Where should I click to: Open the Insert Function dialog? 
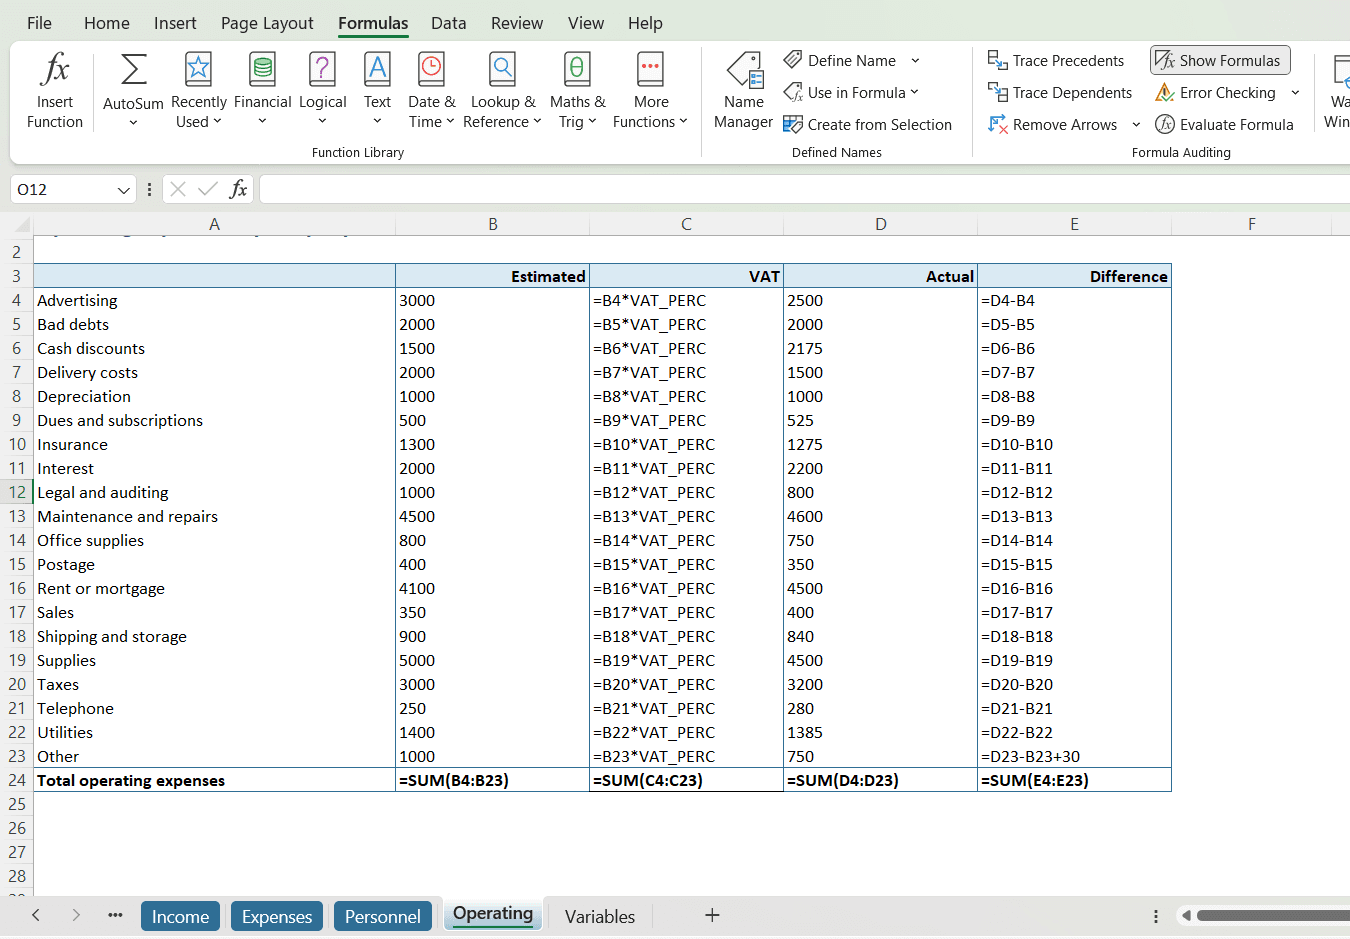pyautogui.click(x=55, y=91)
